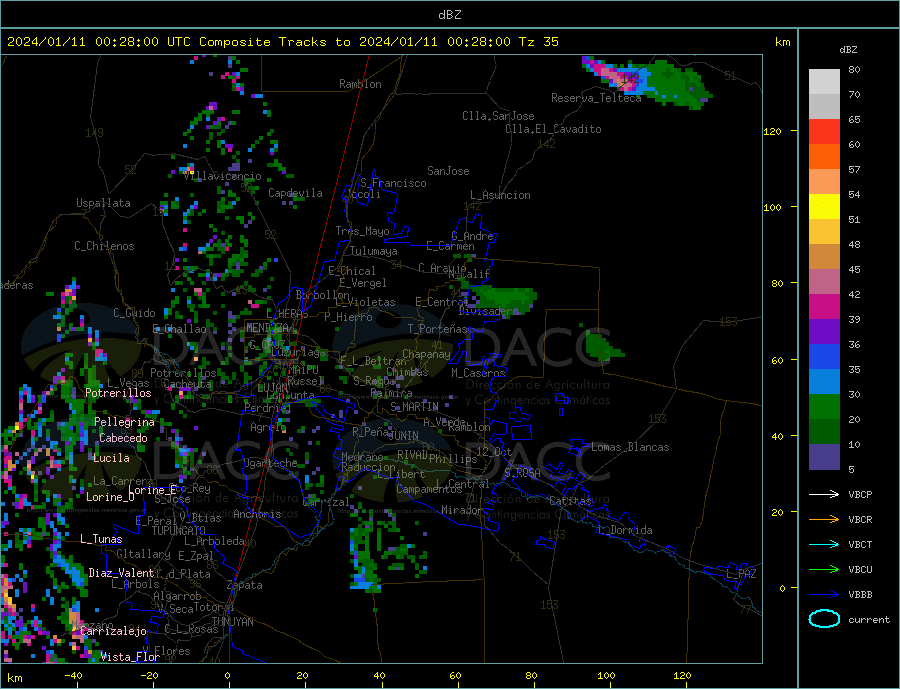Screen dimensions: 900x689
Task: Click the cyan VBCT arrow in legend
Action: pyautogui.click(x=824, y=544)
